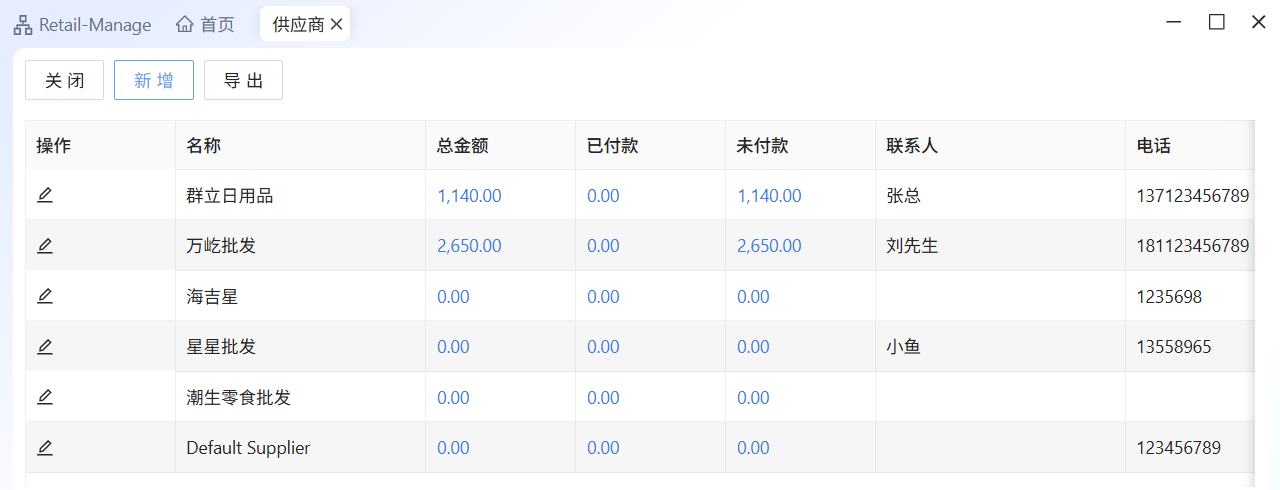Export the list using 导出
The width and height of the screenshot is (1280, 490).
click(243, 81)
